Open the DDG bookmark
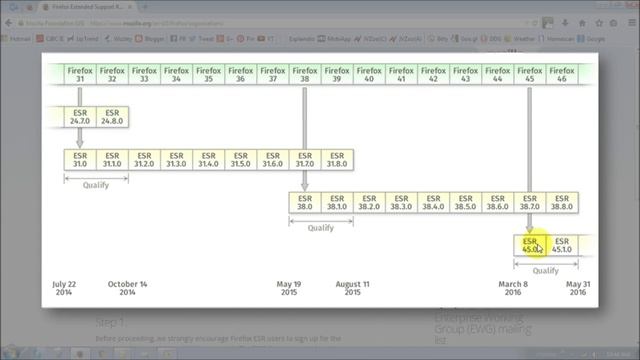Viewport: 640px width, 360px height. point(491,39)
